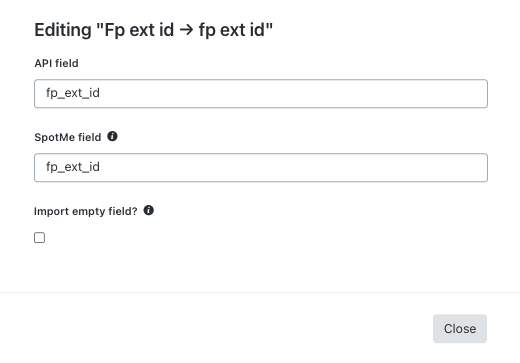
Task: Click the SpotMe field label
Action: (68, 137)
